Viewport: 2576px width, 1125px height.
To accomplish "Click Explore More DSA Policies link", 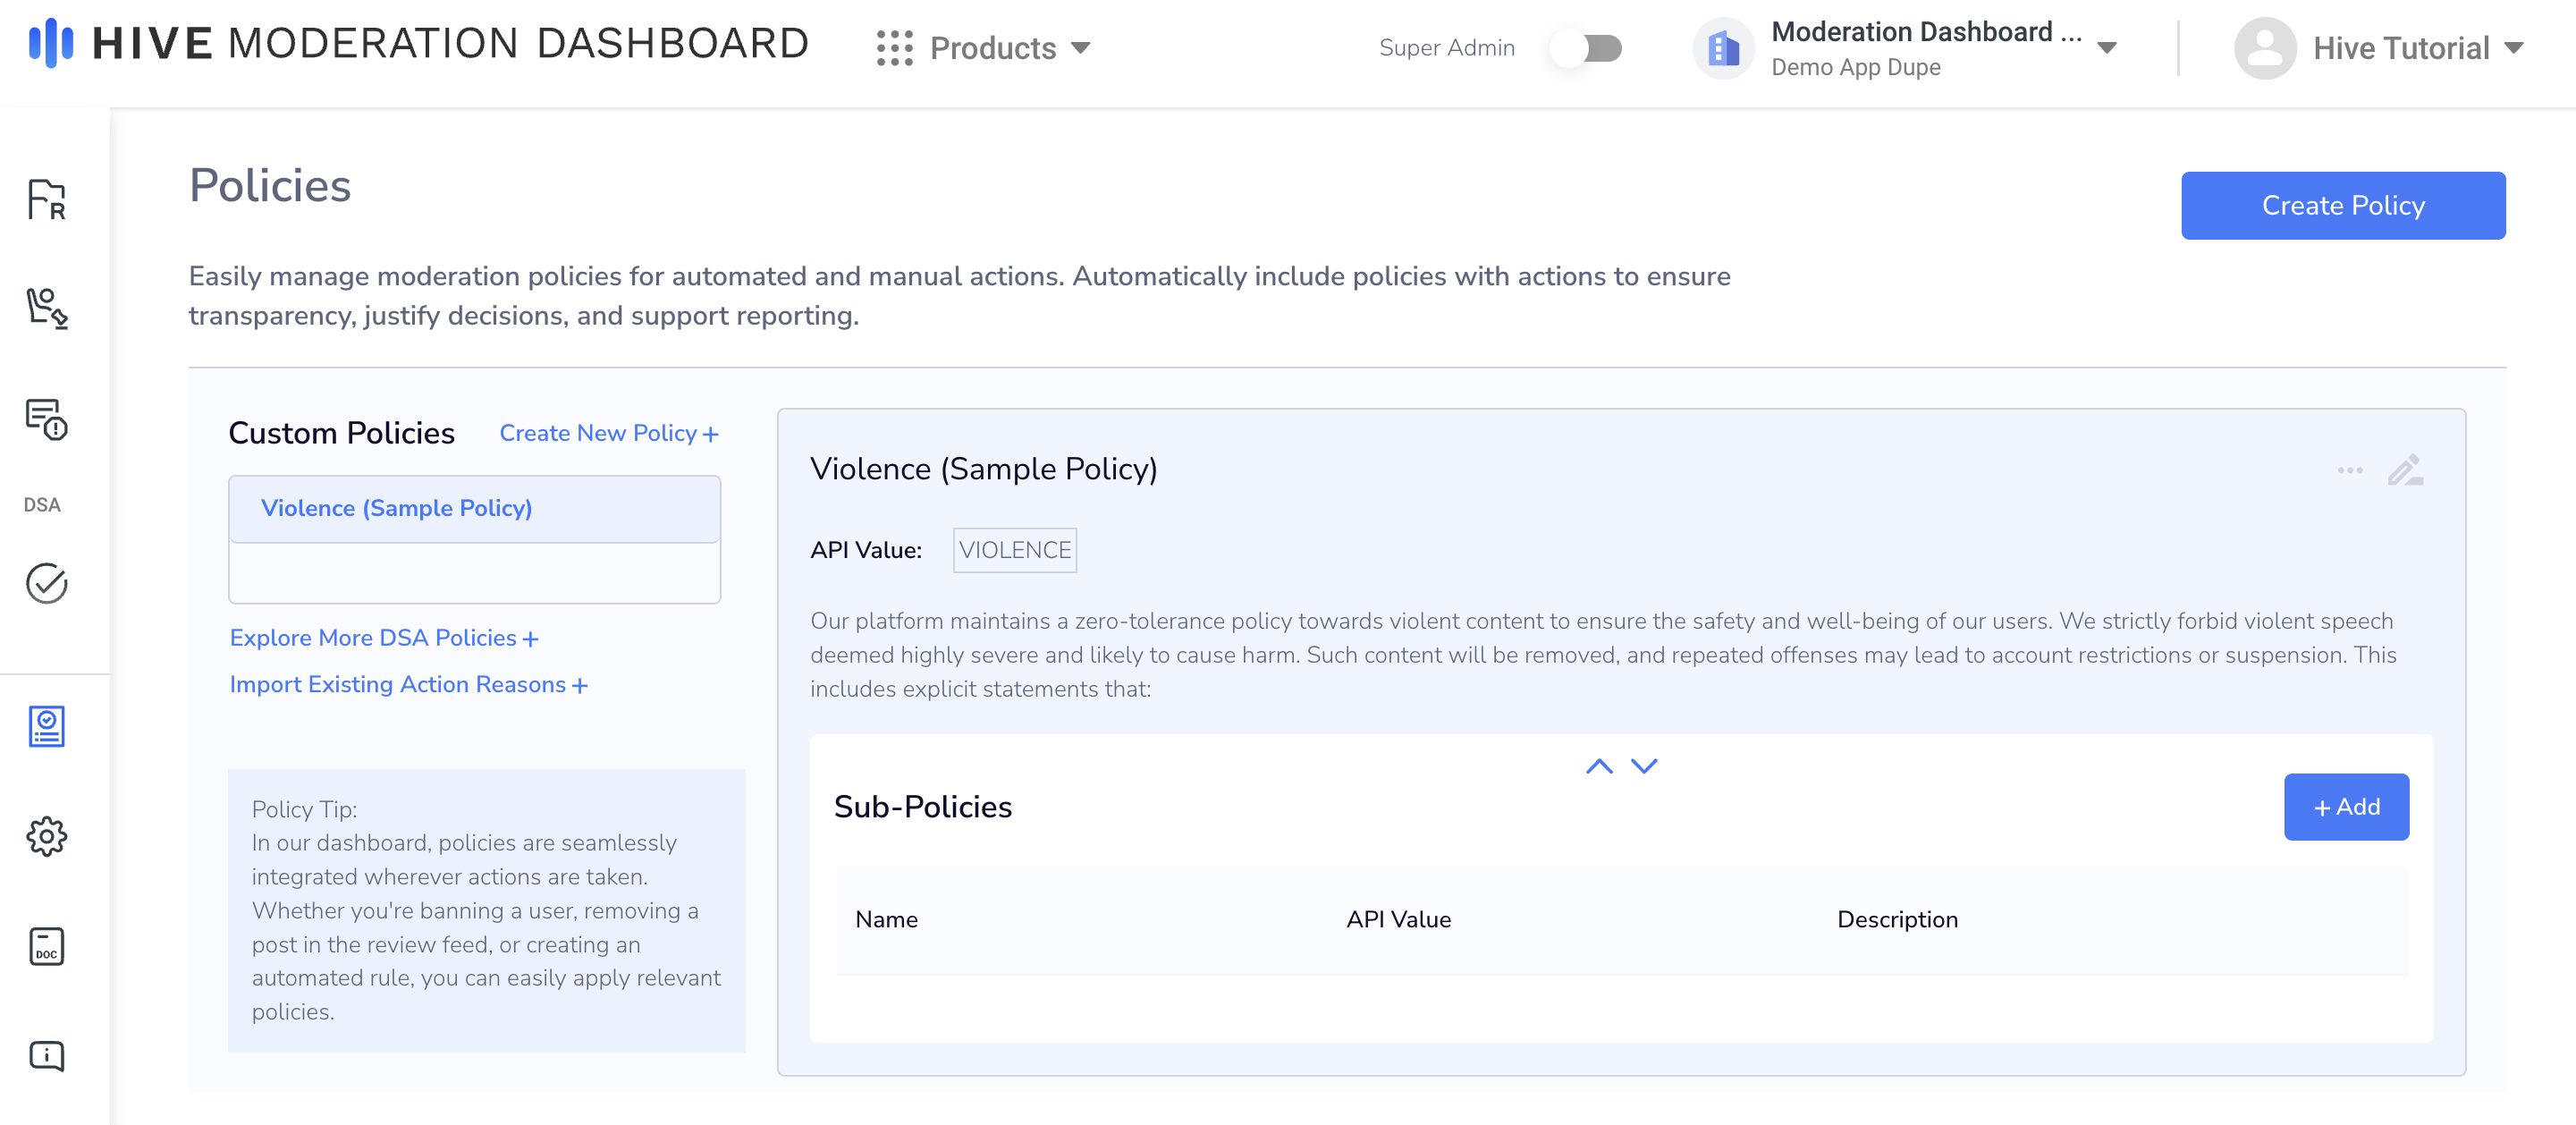I will pyautogui.click(x=384, y=638).
